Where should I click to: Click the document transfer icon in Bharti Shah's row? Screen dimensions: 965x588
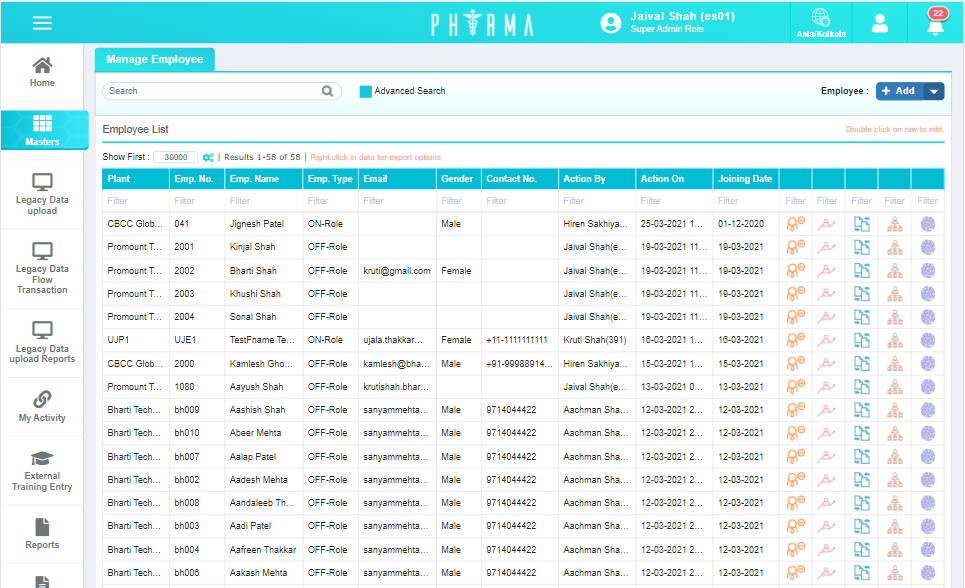pos(861,270)
